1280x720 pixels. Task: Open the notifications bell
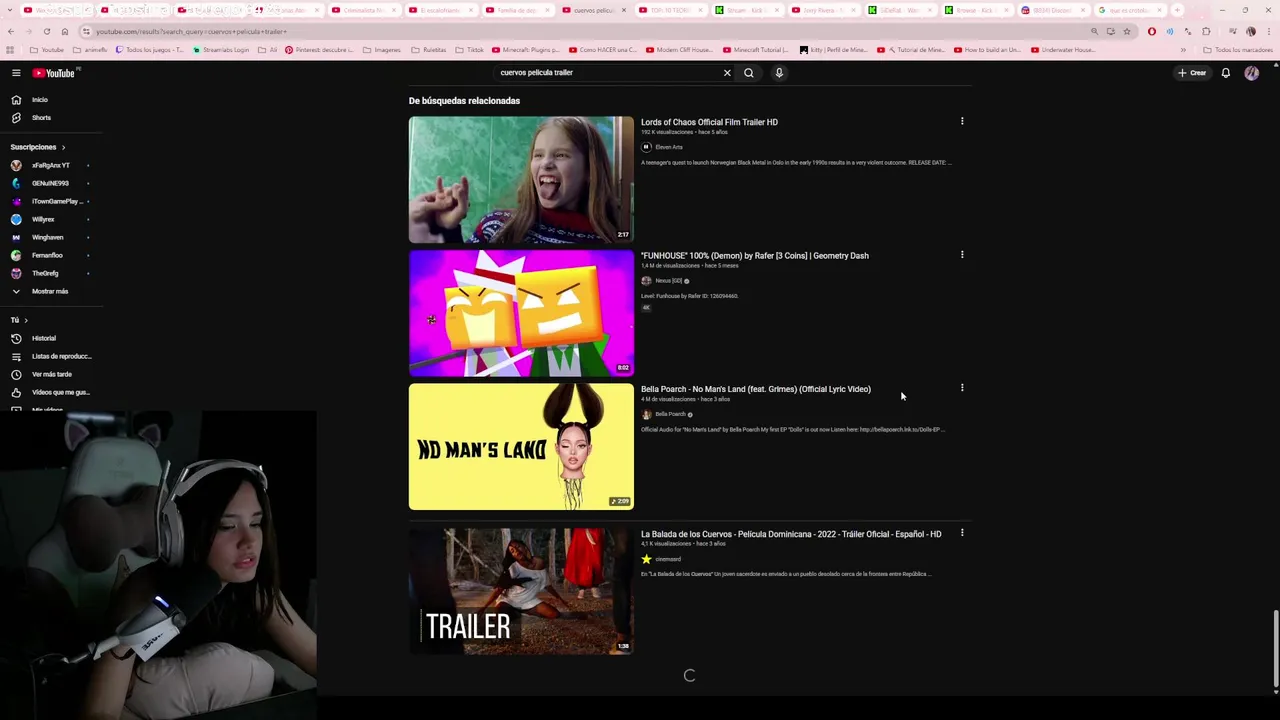tap(1225, 73)
